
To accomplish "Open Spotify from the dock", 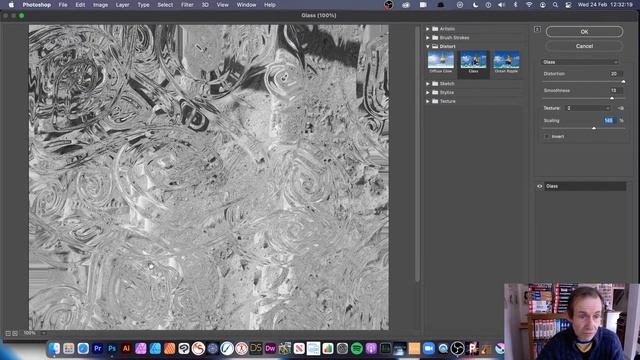I will click(357, 349).
